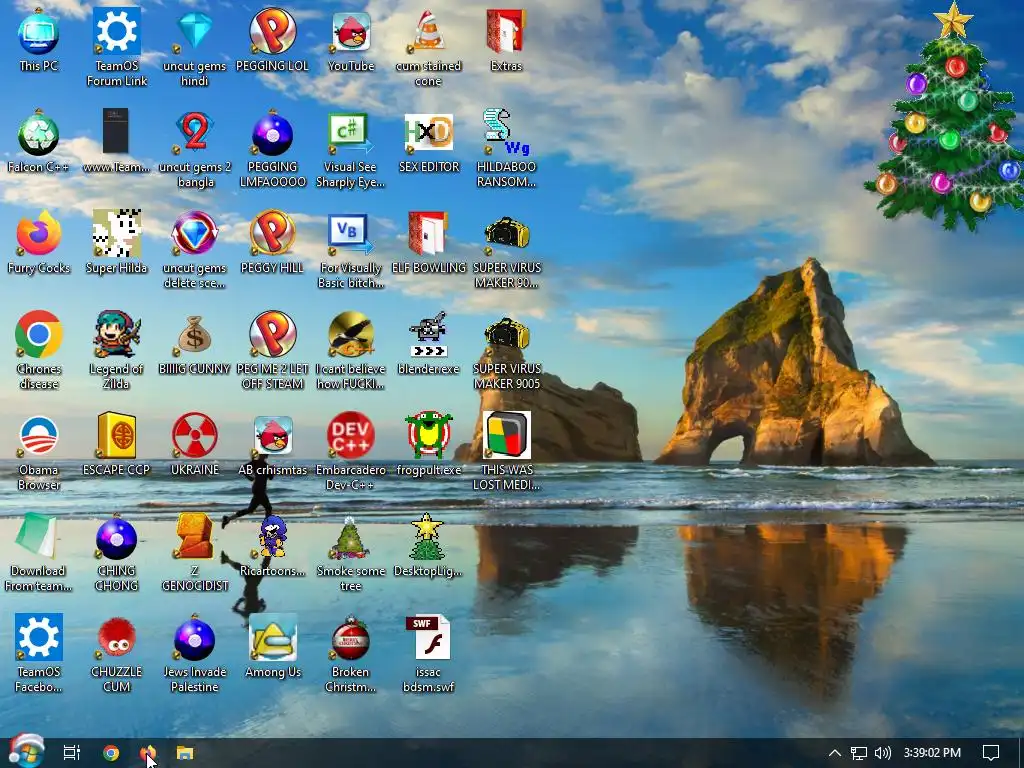Expand hidden system tray icons chevron
The image size is (1024, 768).
(x=835, y=753)
